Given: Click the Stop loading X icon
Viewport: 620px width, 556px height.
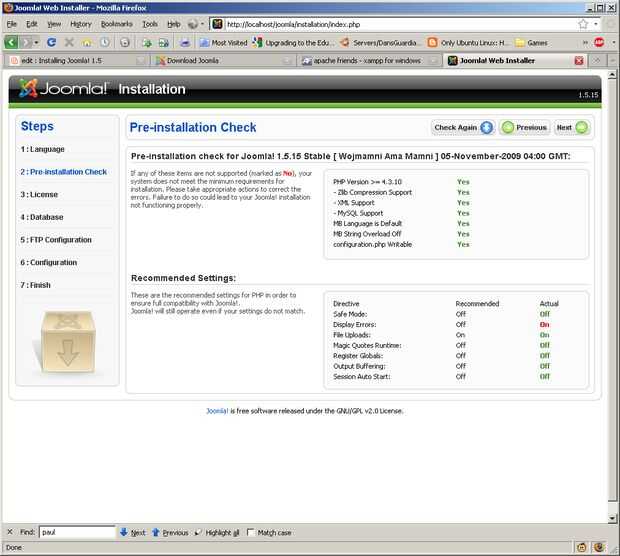Looking at the screenshot, I should pyautogui.click(x=69, y=42).
